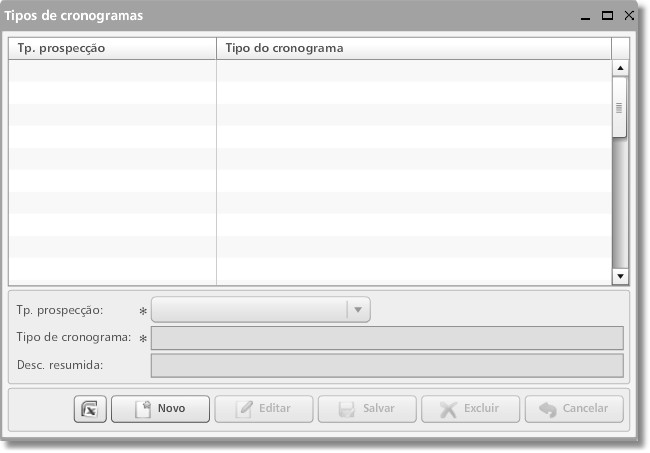Screen dimensions: 650x453
Task: Sort by Tp. prospecção column header
Action: (x=112, y=48)
